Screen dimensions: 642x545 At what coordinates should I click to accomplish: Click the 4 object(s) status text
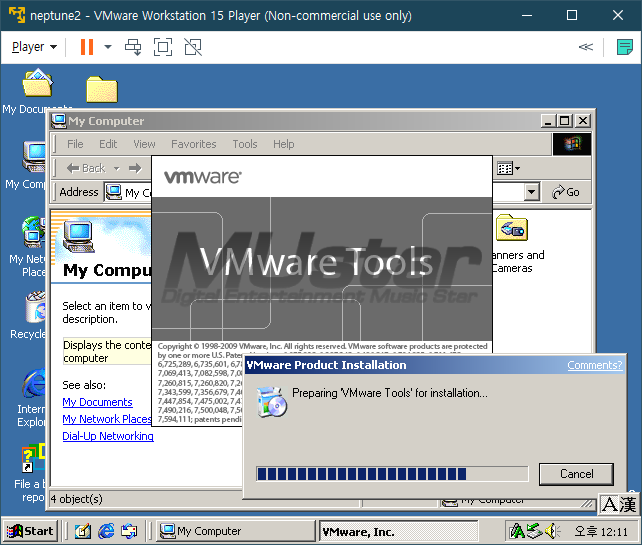click(77, 499)
